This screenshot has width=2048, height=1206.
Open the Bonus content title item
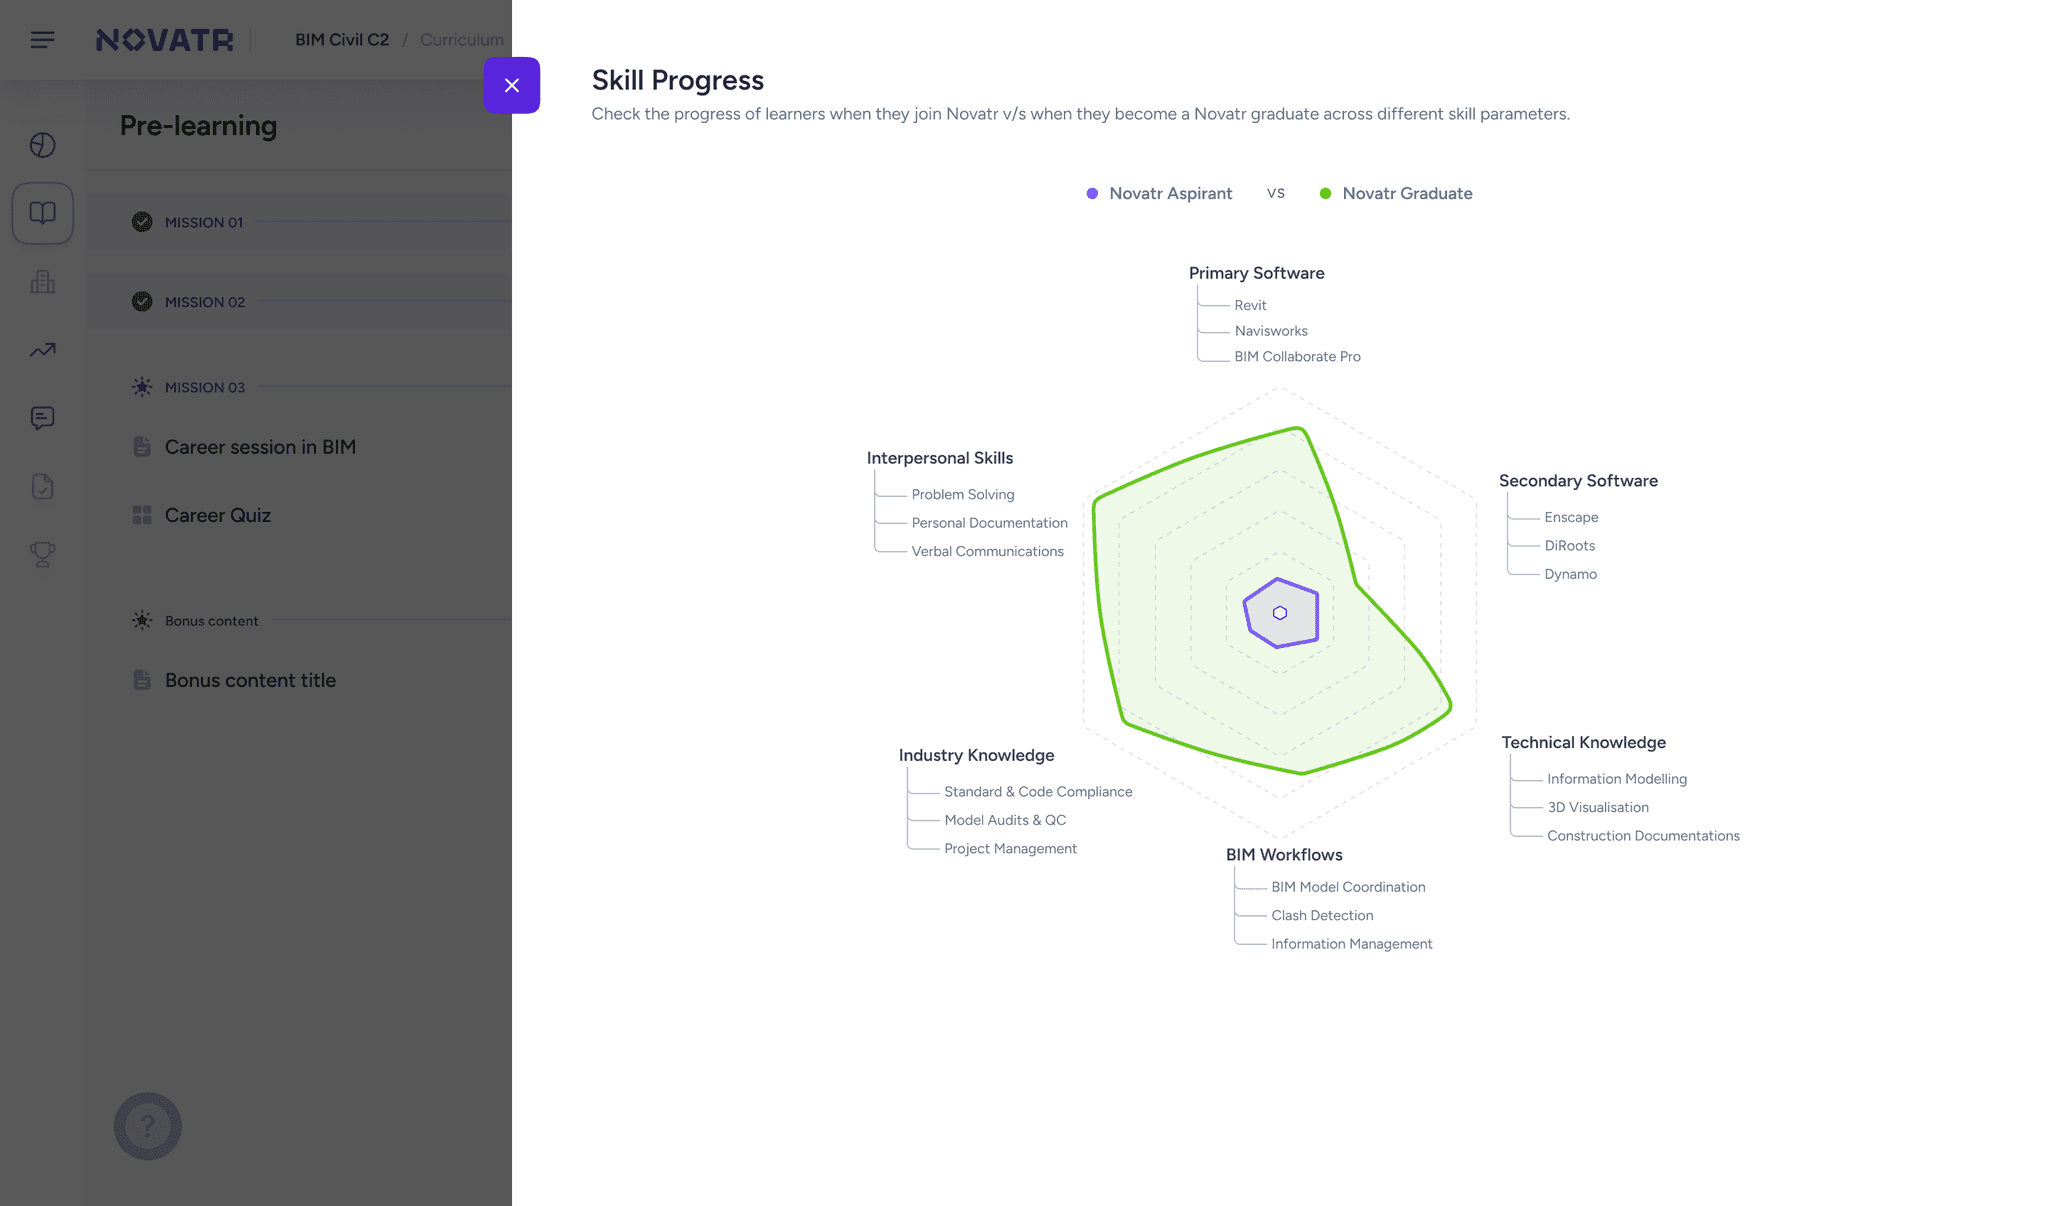click(250, 680)
